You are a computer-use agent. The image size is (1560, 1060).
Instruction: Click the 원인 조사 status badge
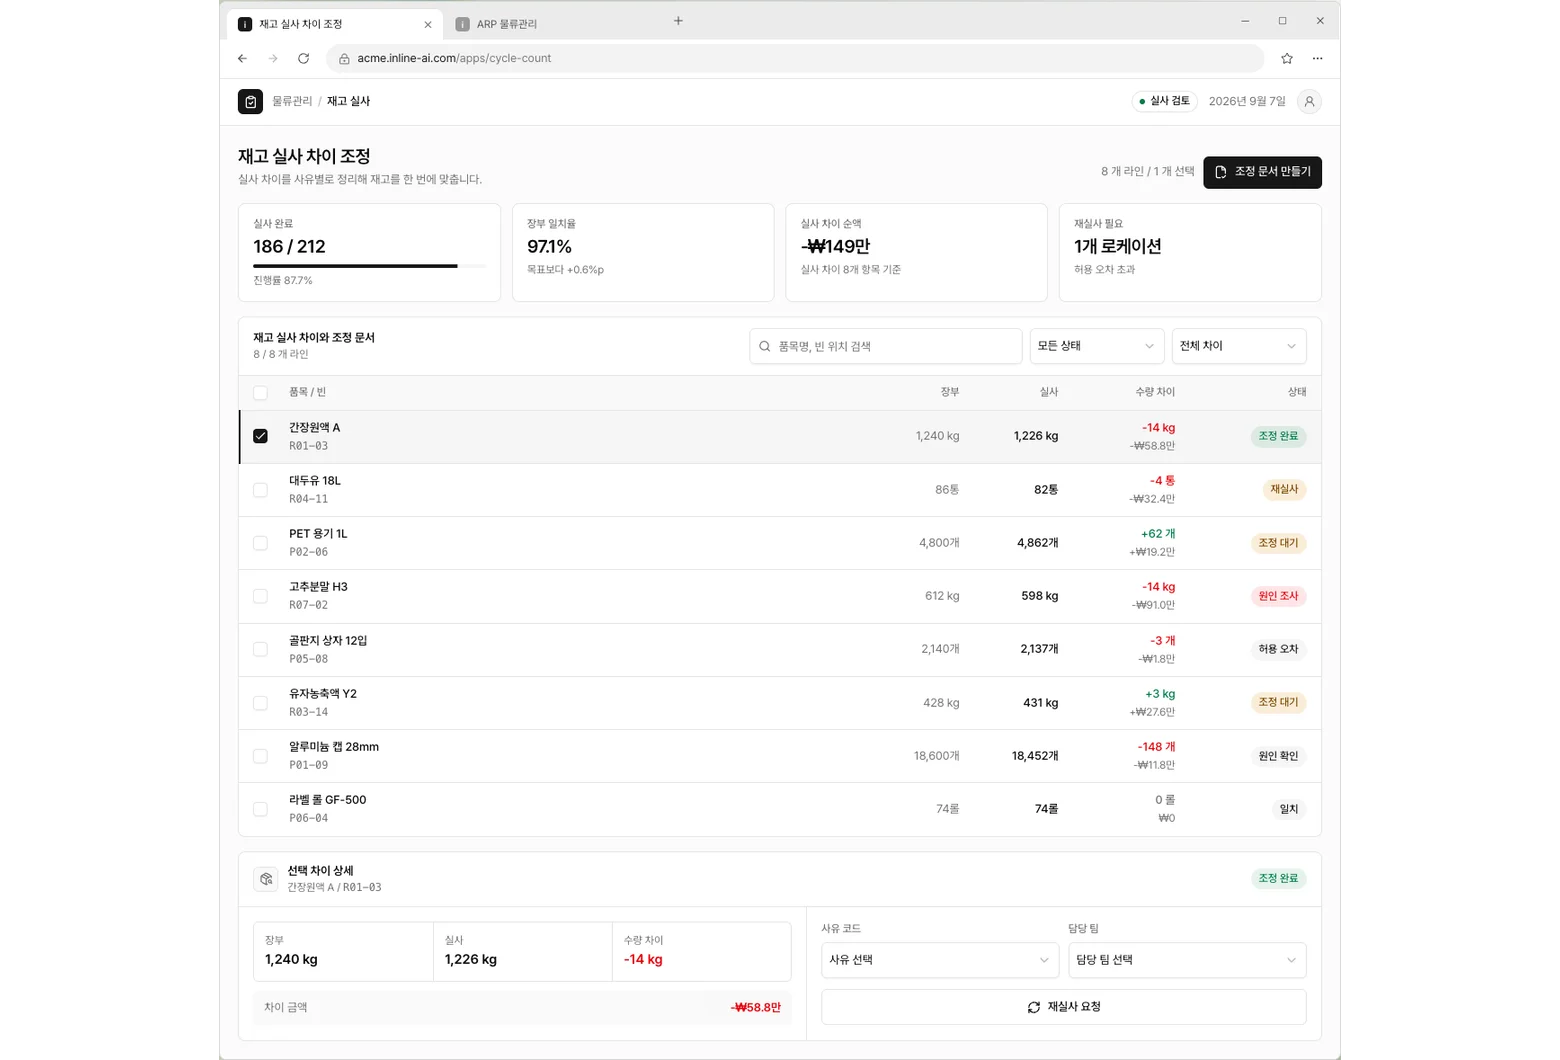1278,596
